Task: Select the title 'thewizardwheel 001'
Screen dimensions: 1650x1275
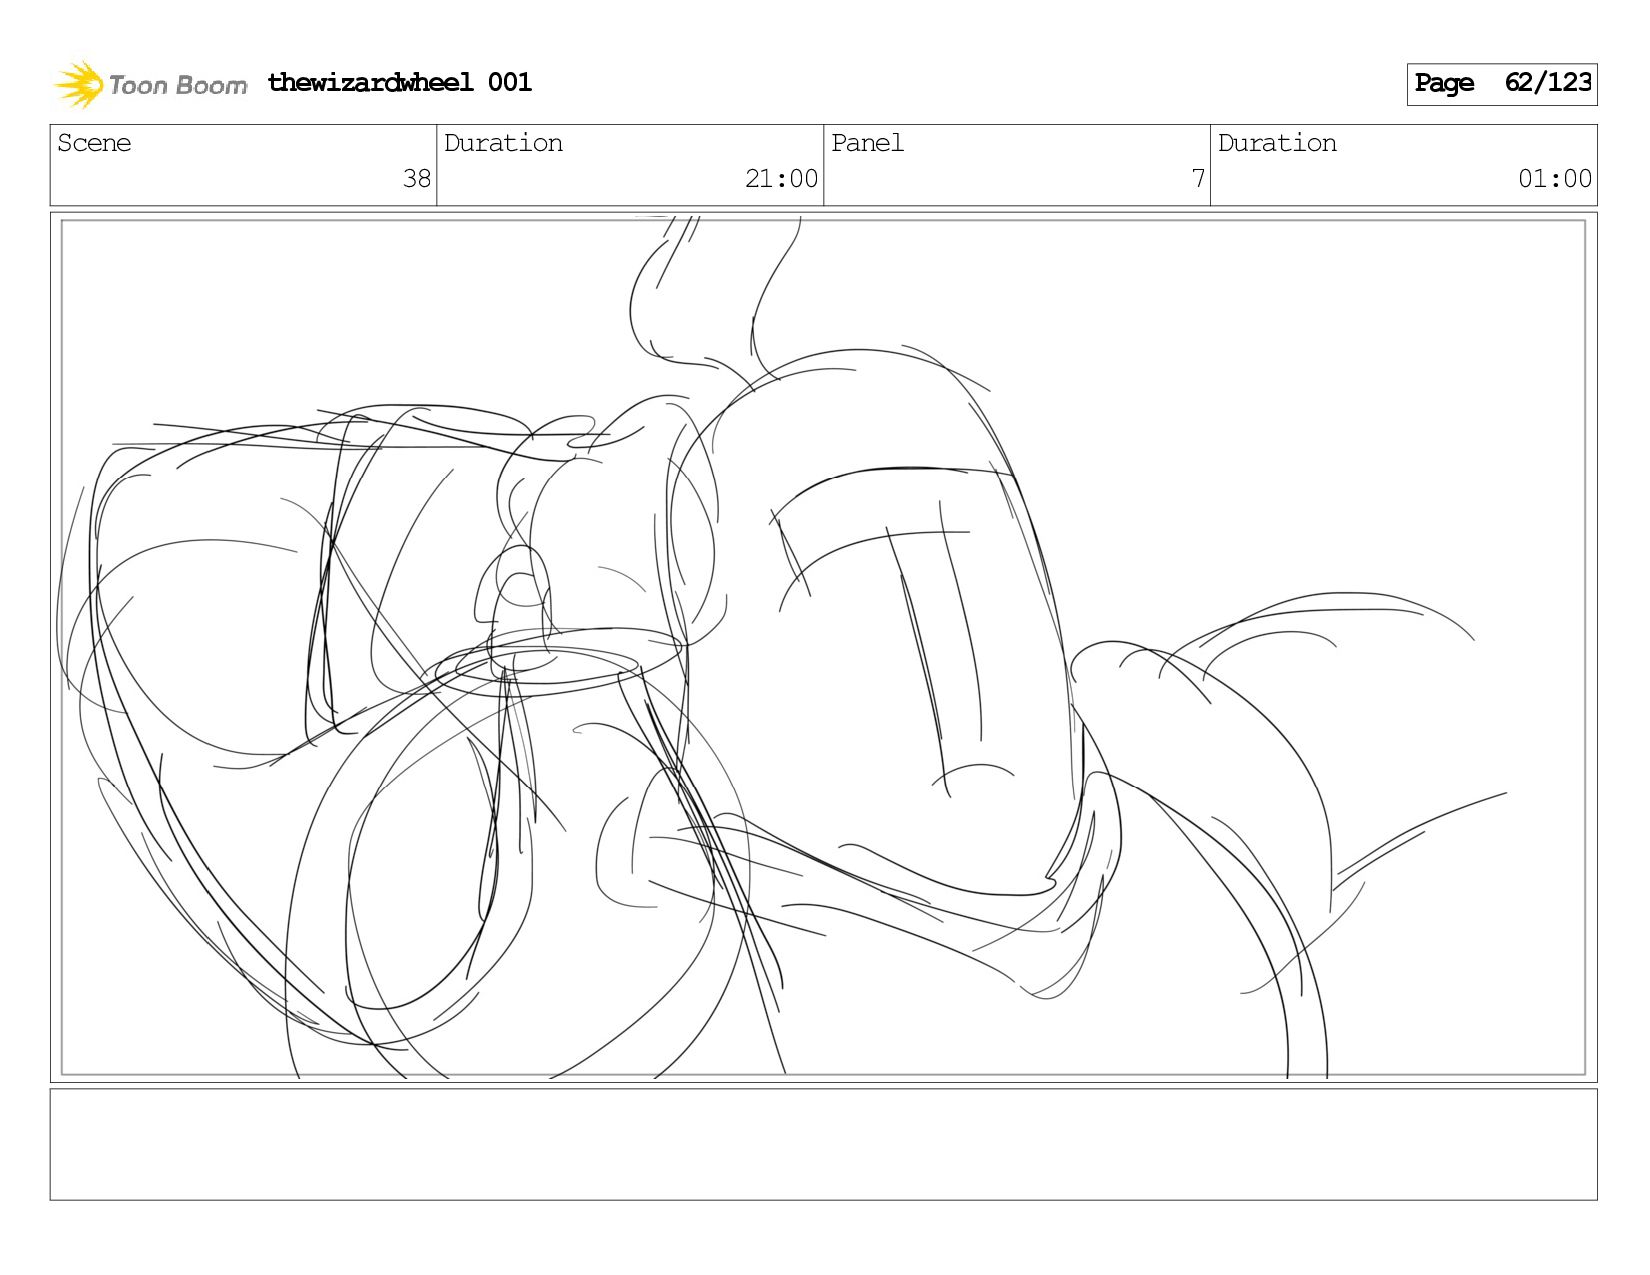Action: [399, 82]
